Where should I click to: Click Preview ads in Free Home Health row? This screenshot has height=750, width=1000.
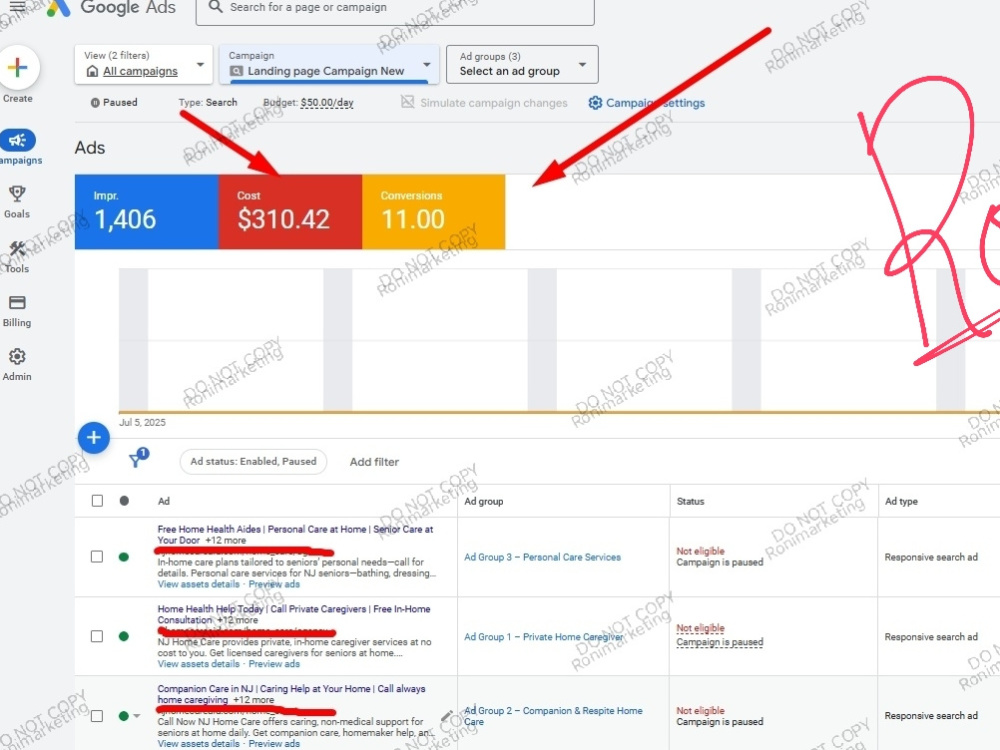tap(274, 584)
